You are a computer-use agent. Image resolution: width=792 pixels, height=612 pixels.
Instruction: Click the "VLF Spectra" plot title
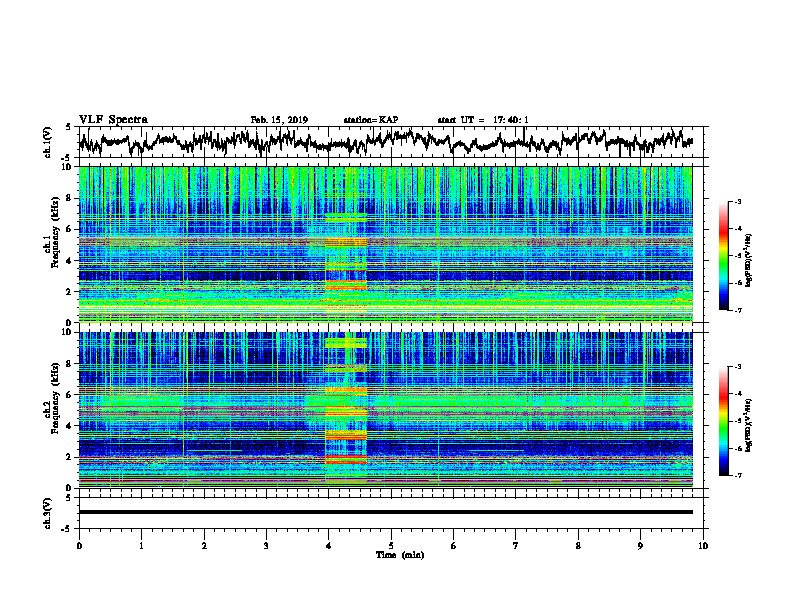[x=113, y=120]
